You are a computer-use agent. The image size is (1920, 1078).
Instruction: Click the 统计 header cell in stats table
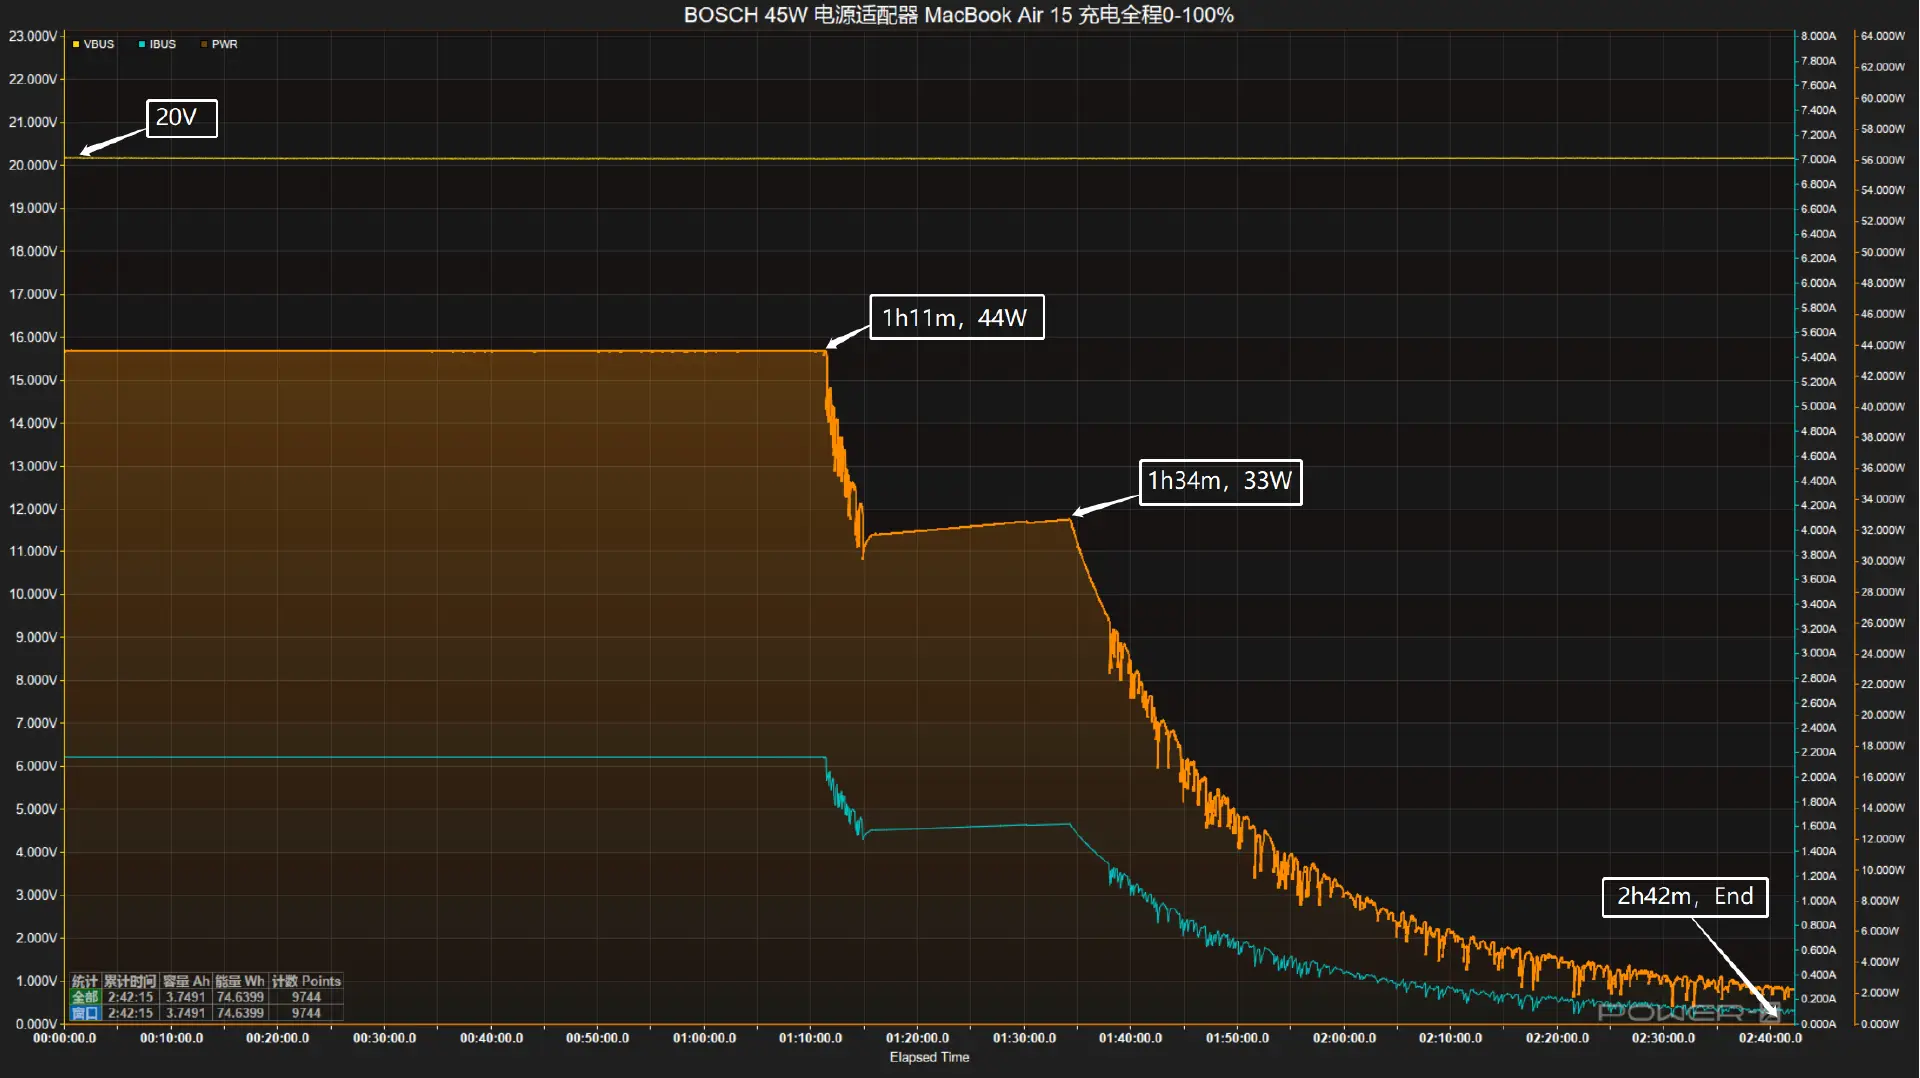coord(85,981)
